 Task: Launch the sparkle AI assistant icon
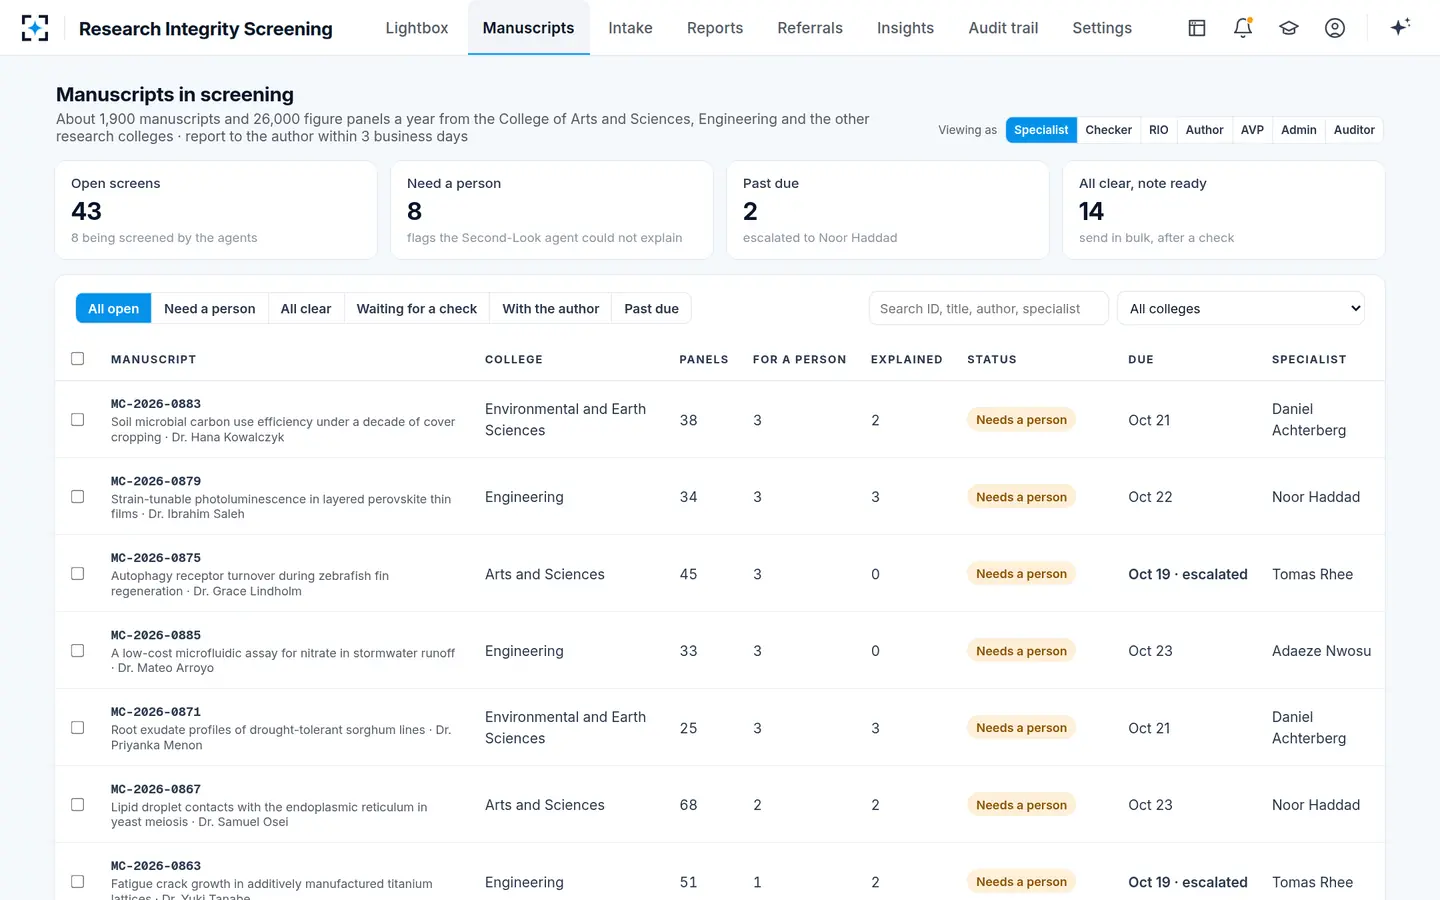pyautogui.click(x=1400, y=27)
